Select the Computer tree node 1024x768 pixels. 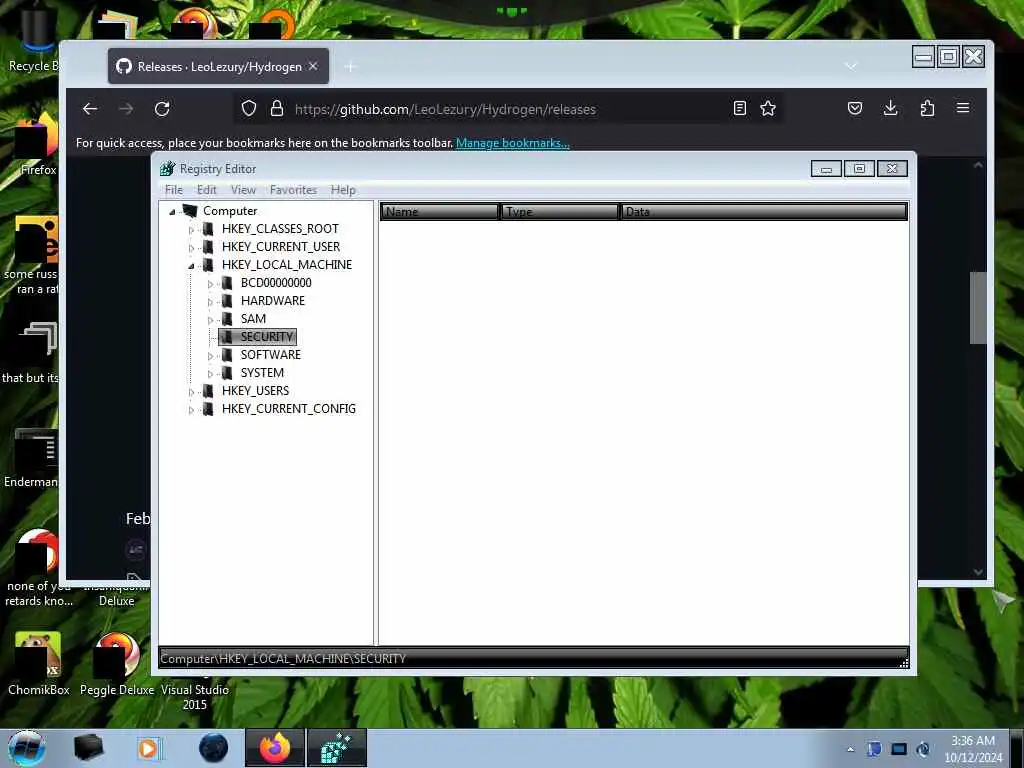click(230, 211)
